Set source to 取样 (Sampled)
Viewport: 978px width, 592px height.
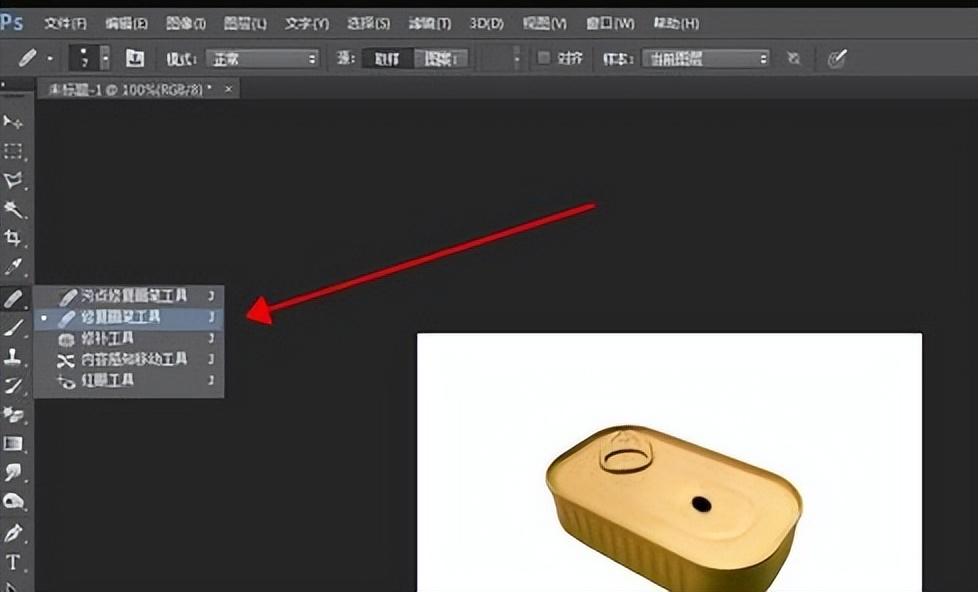[x=387, y=59]
